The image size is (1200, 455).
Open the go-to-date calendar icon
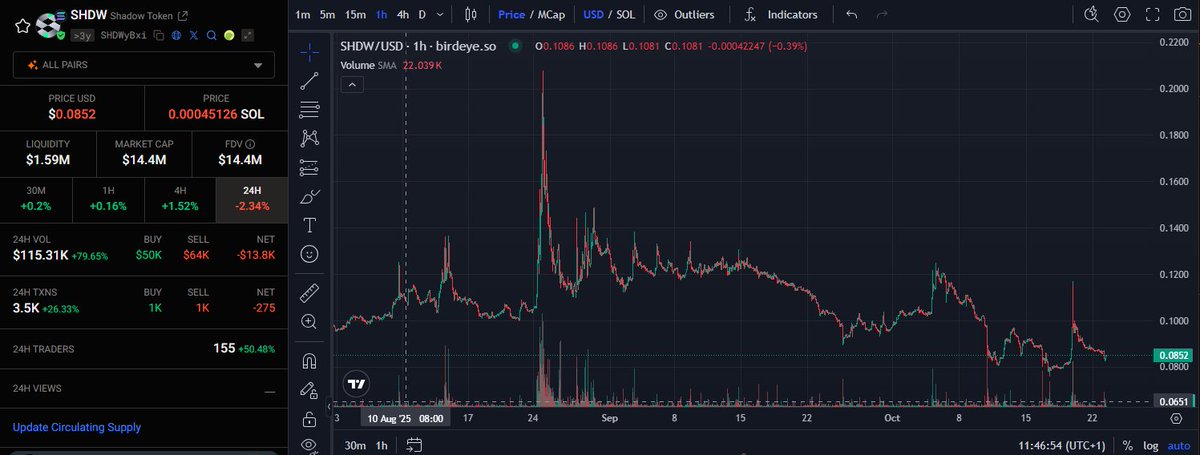[x=415, y=445]
